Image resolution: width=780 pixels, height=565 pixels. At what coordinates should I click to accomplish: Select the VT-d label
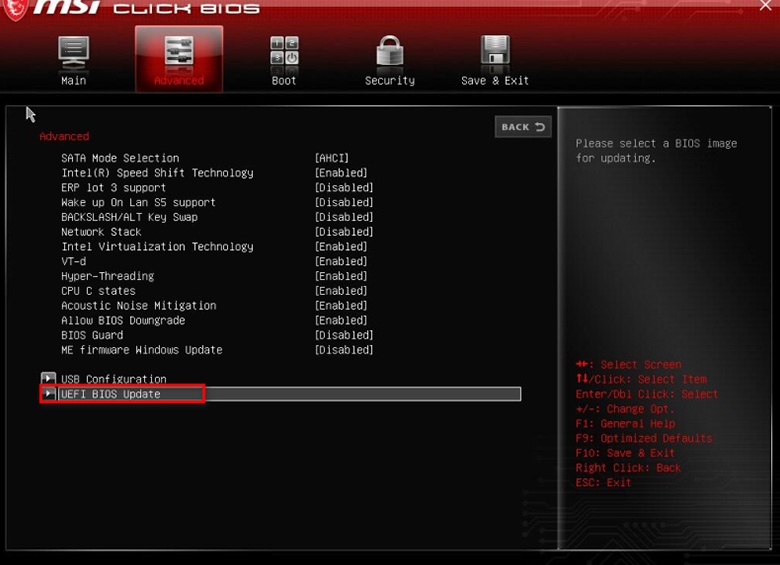(74, 261)
